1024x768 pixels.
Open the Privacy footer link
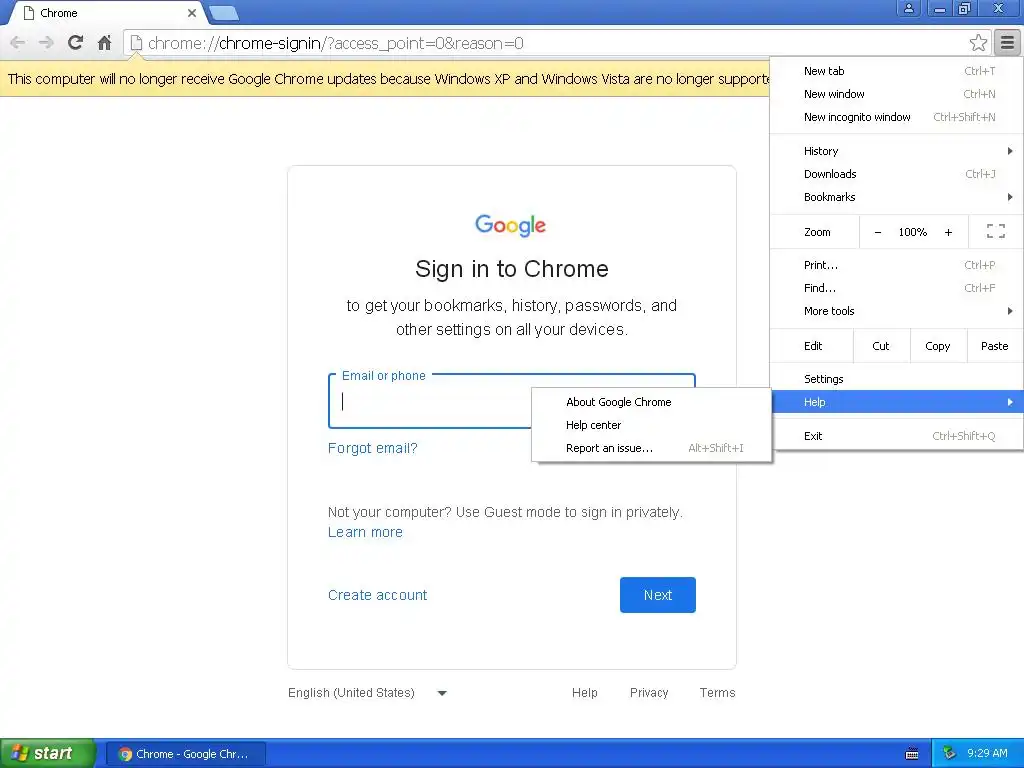(649, 692)
